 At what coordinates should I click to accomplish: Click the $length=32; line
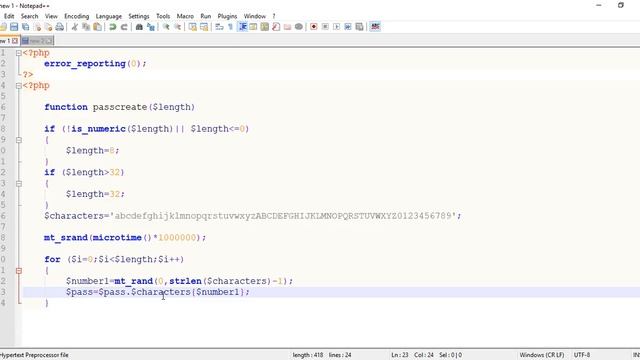pyautogui.click(x=95, y=194)
